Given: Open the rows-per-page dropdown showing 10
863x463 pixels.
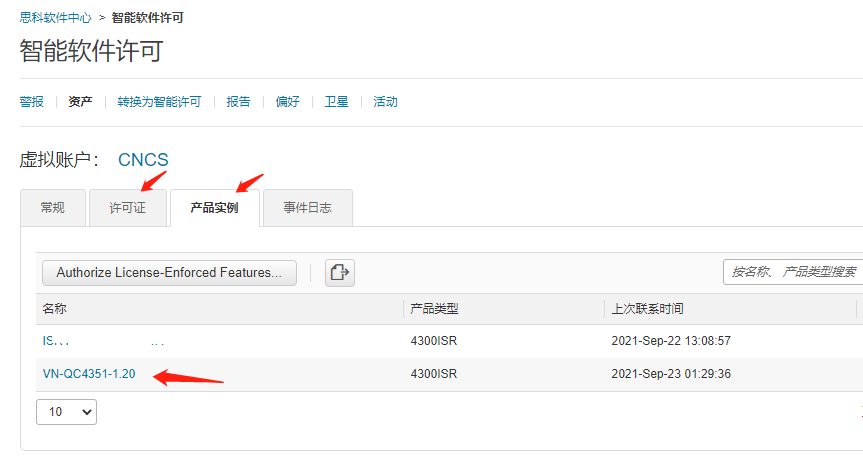Looking at the screenshot, I should click(x=66, y=411).
